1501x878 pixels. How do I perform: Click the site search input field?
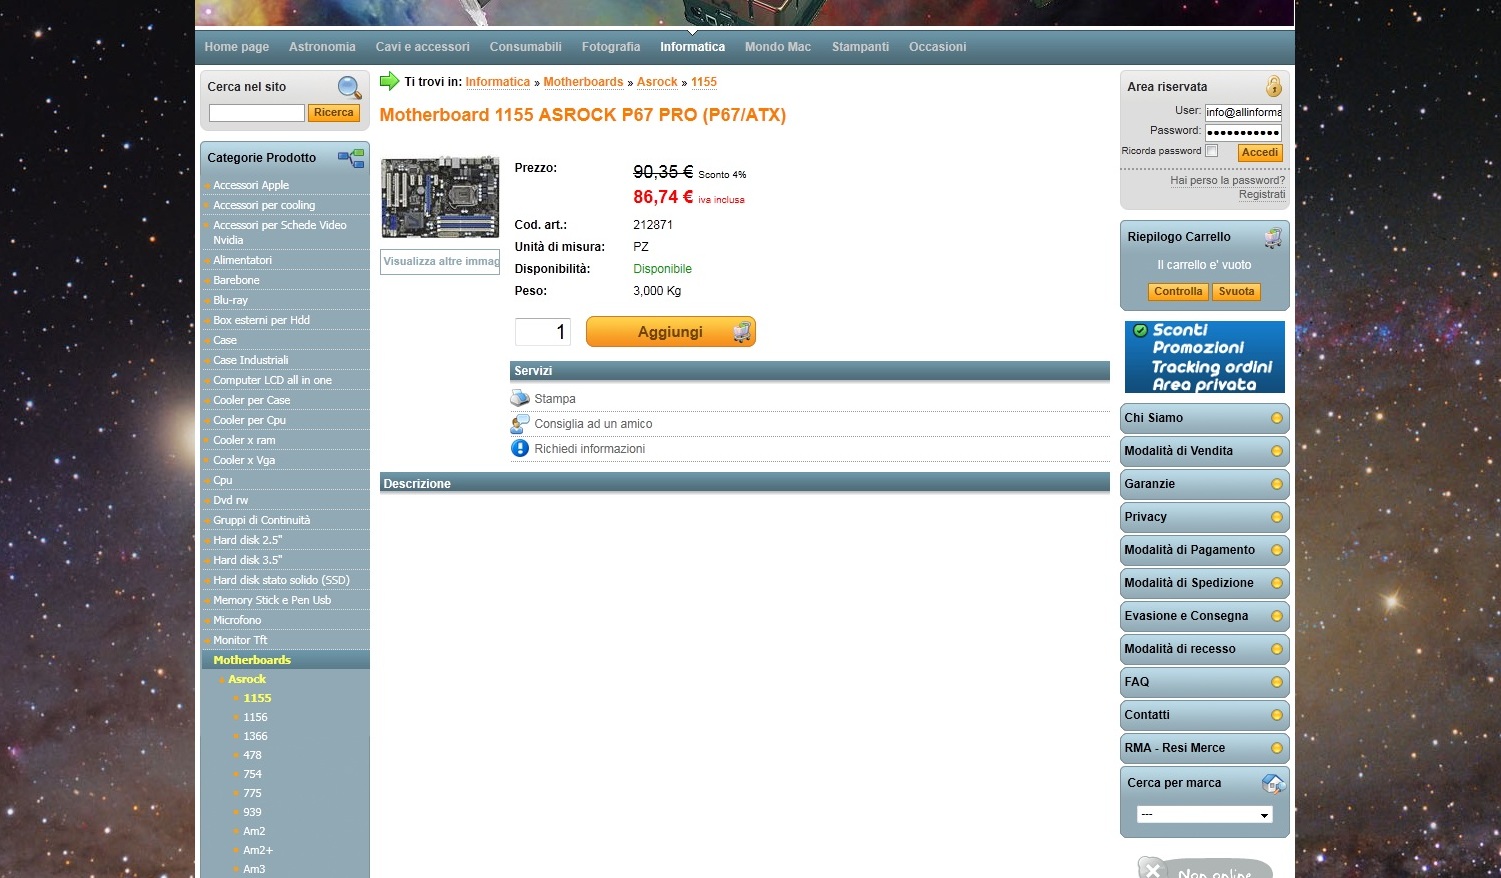click(x=256, y=113)
